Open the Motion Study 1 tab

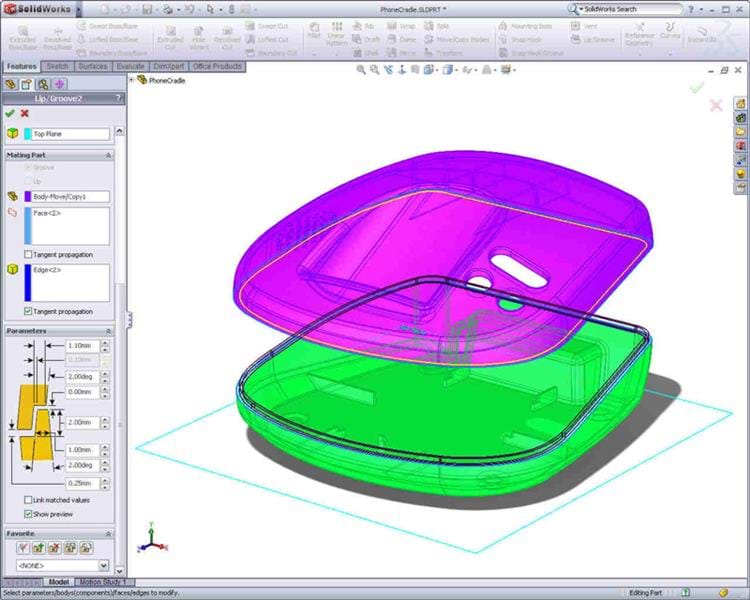coord(103,582)
